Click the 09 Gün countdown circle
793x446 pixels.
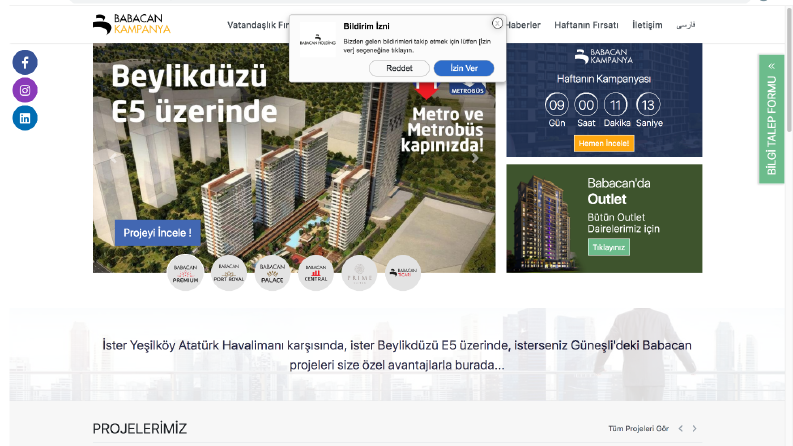(x=557, y=105)
